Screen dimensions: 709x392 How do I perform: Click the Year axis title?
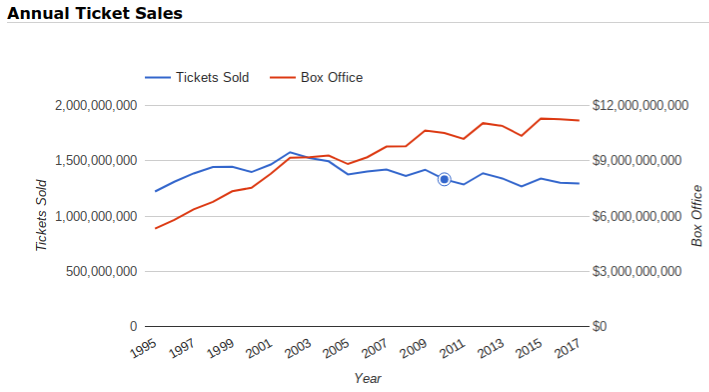pyautogui.click(x=368, y=378)
